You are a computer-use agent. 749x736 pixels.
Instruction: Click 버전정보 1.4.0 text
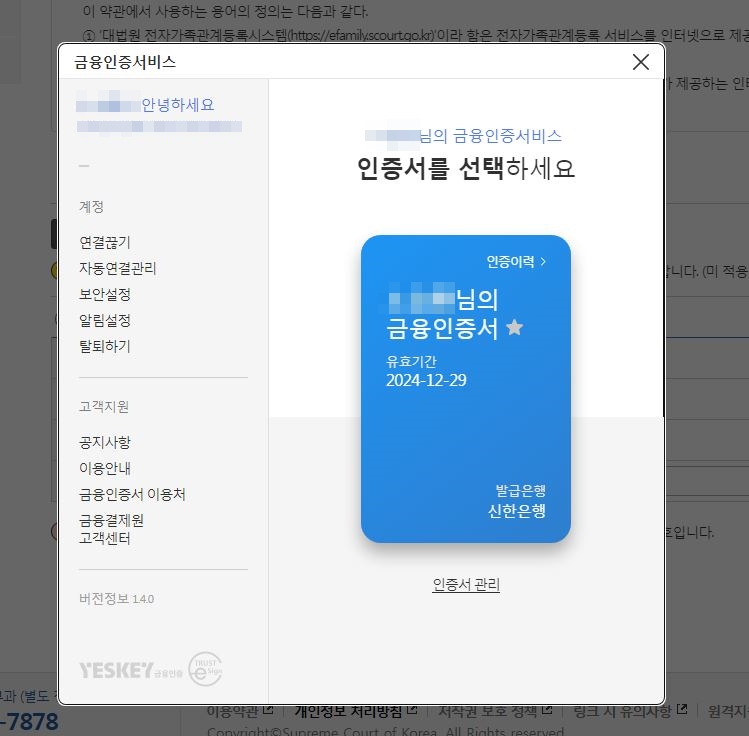117,598
